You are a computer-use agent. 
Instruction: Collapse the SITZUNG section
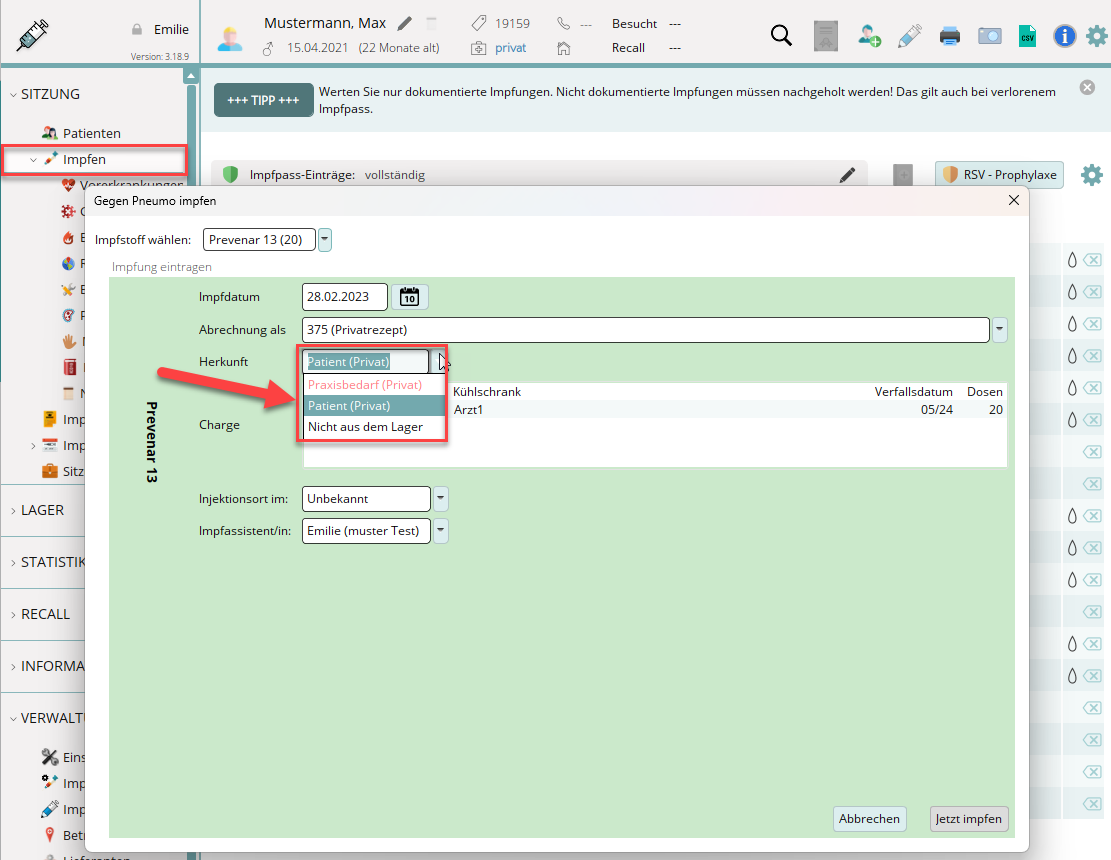coord(13,94)
